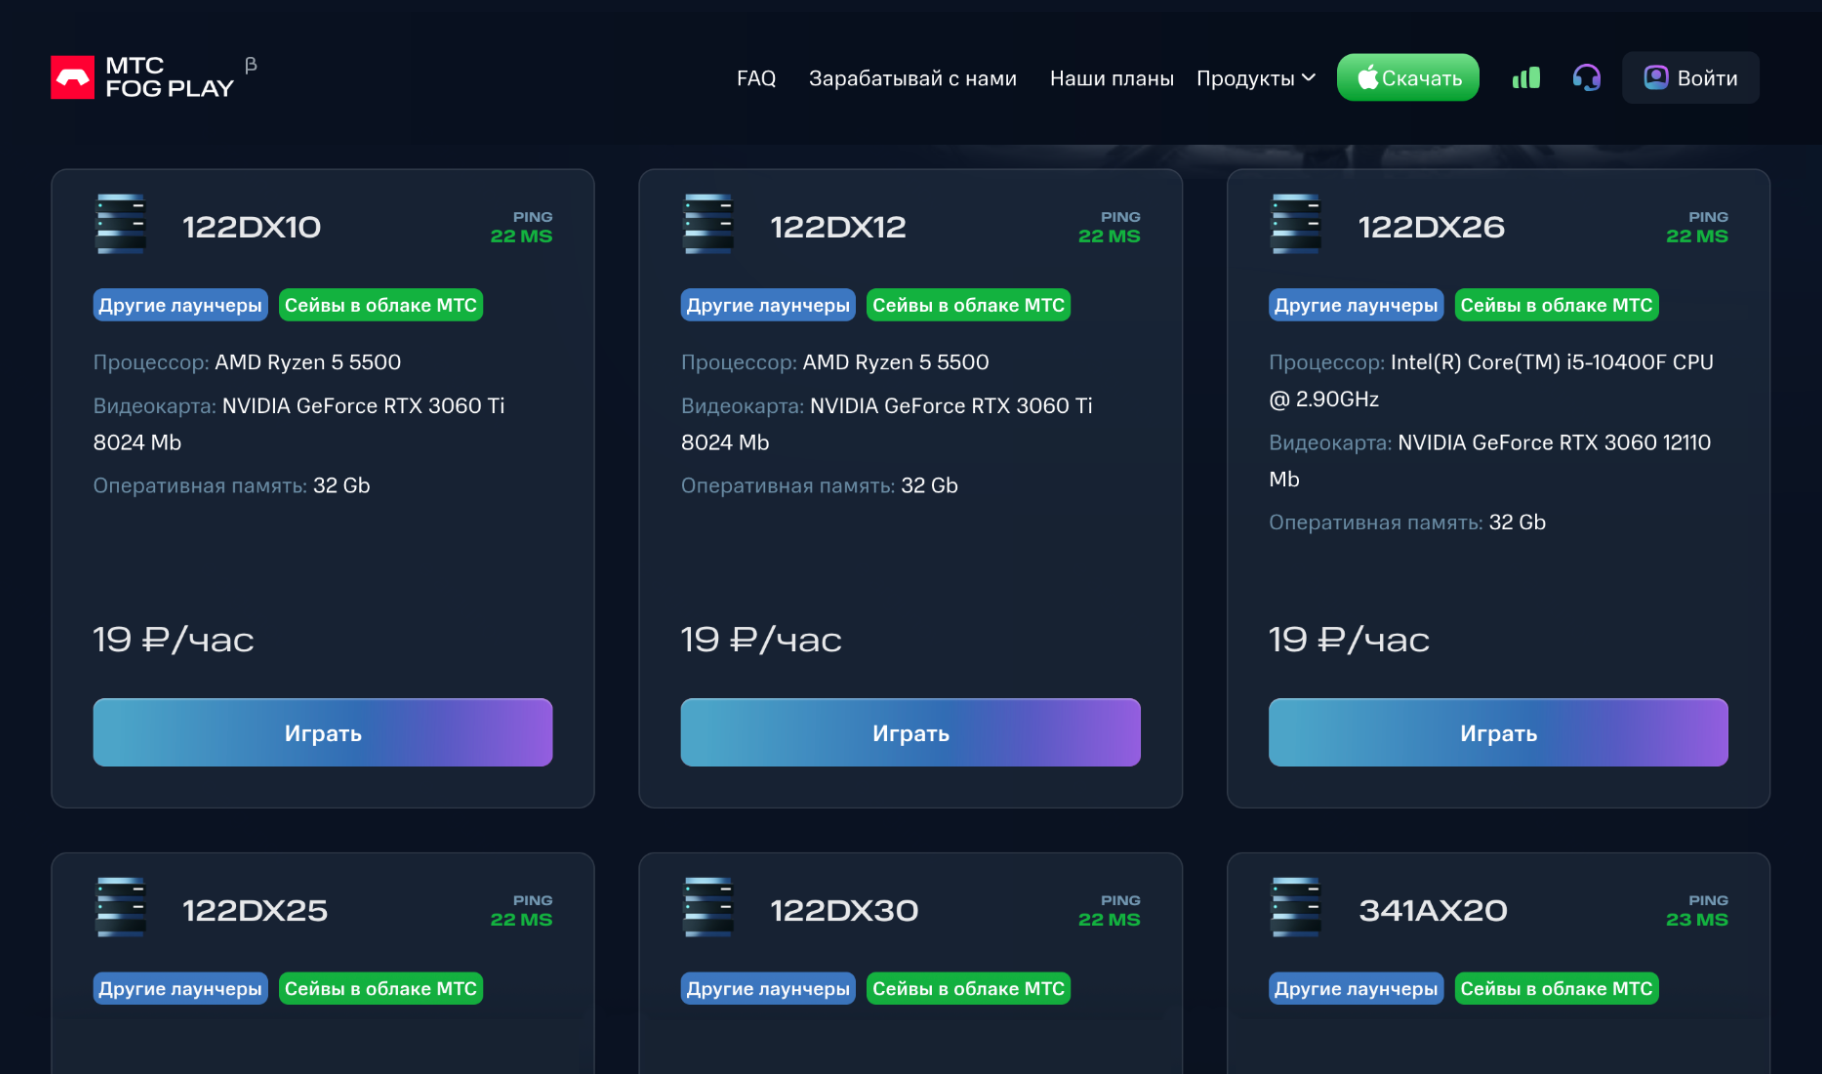Expand the Продукты dropdown
The image size is (1822, 1074).
(x=1255, y=78)
